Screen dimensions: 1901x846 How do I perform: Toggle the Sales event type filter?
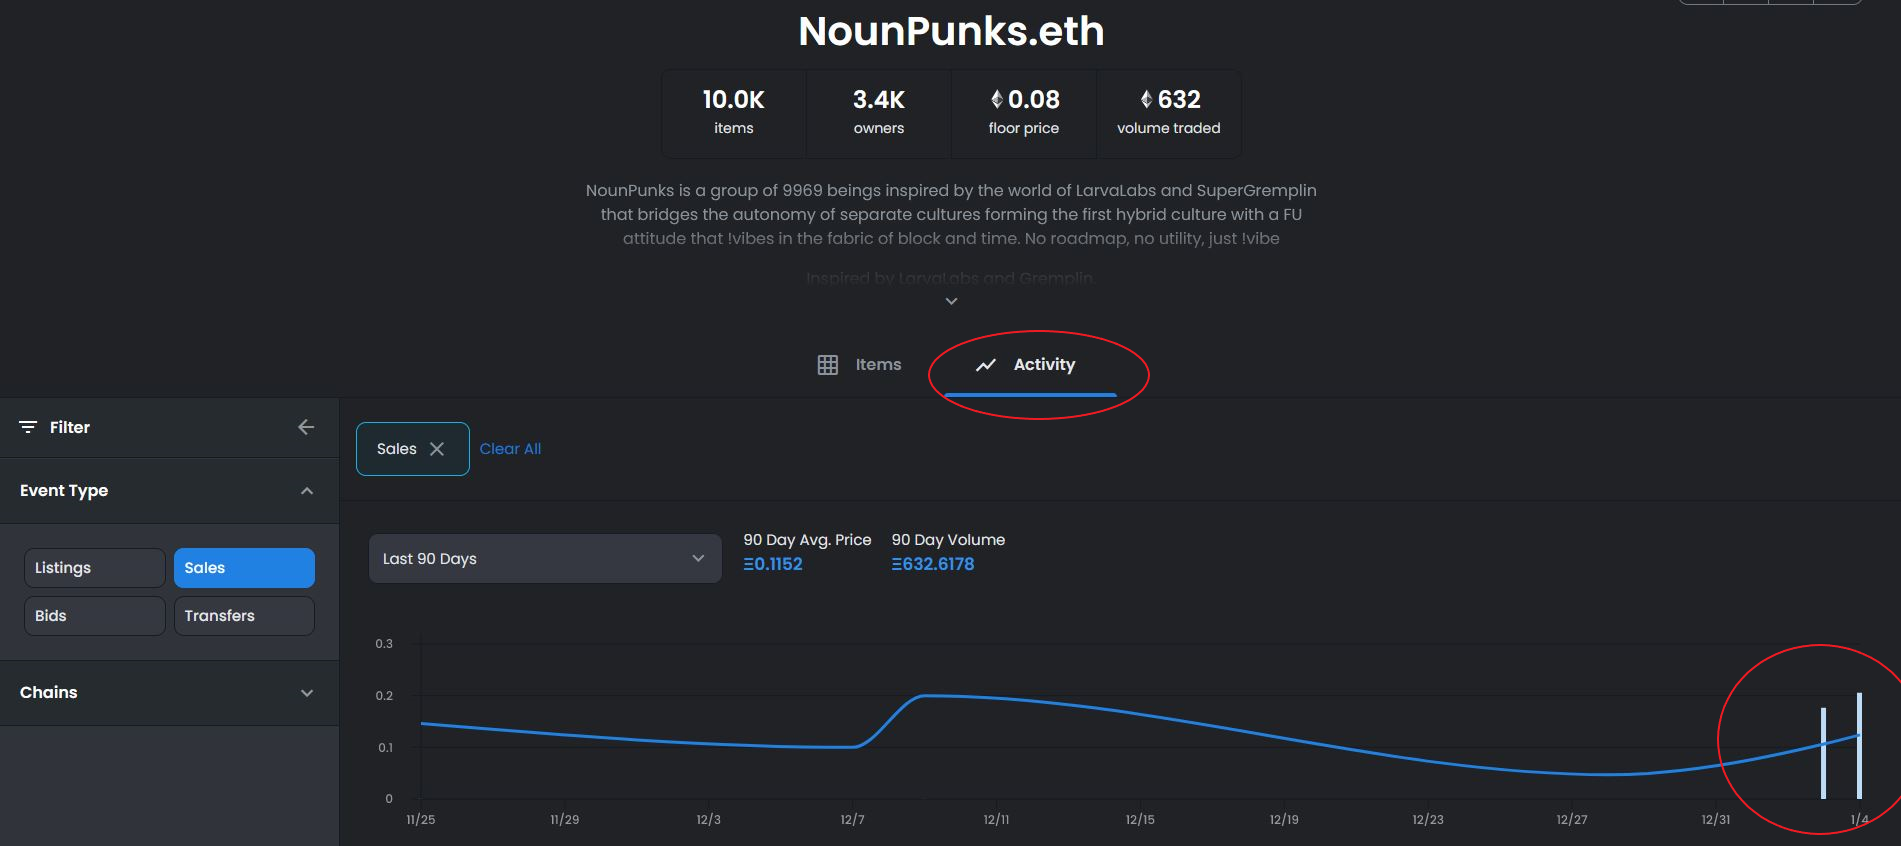pos(244,568)
